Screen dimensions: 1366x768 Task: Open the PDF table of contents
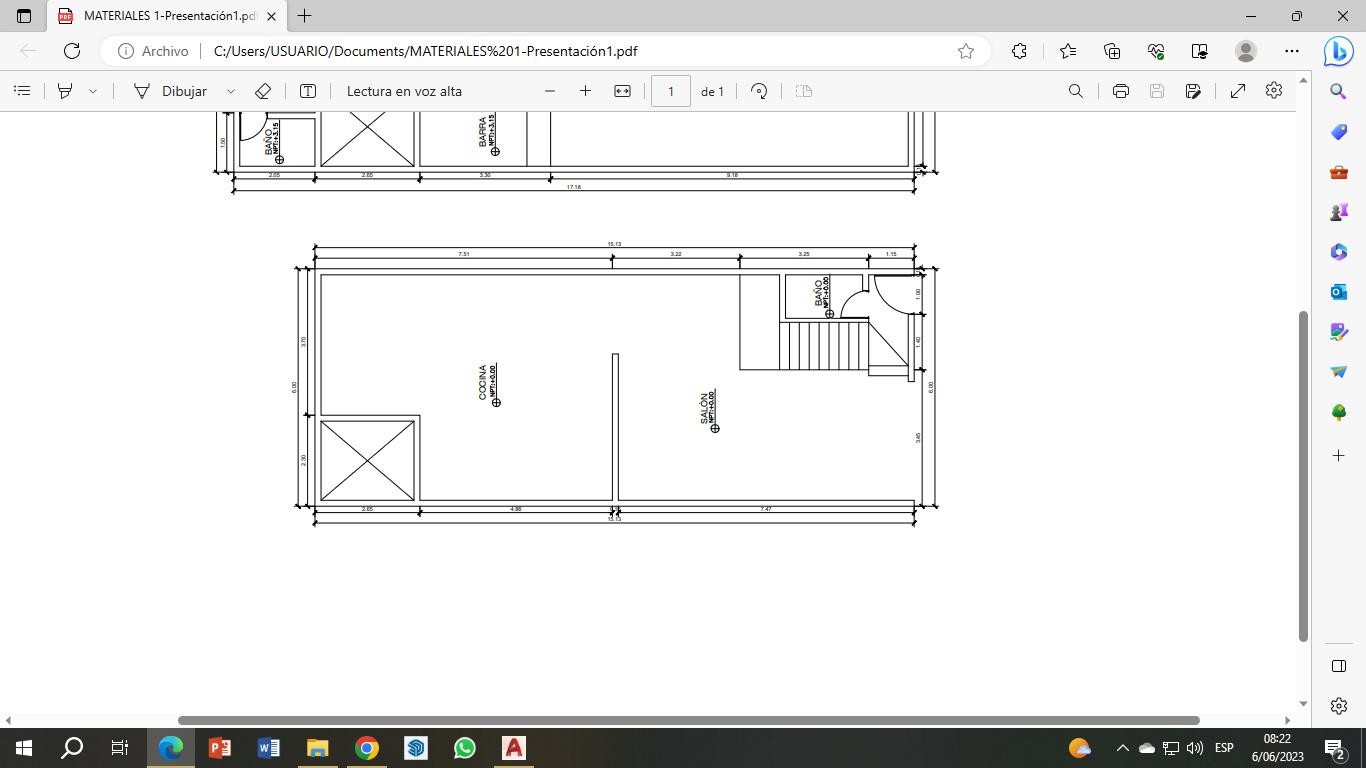pos(22,91)
